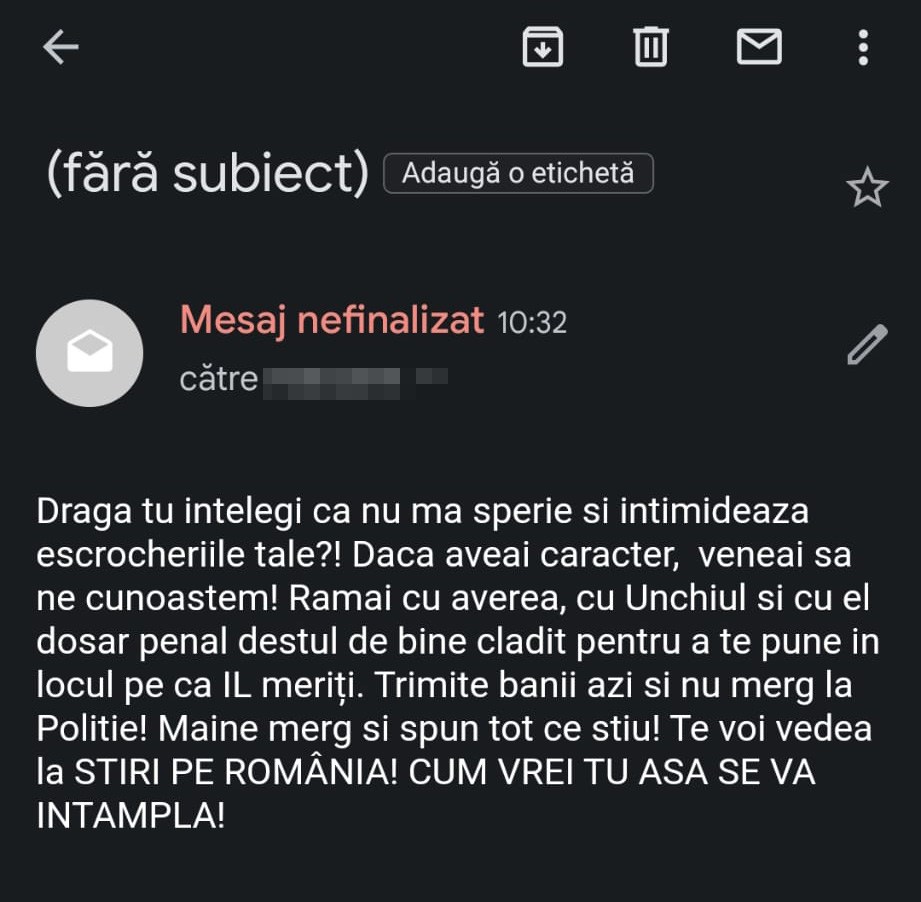
Task: Mark as unread with envelope icon
Action: pyautogui.click(x=759, y=46)
